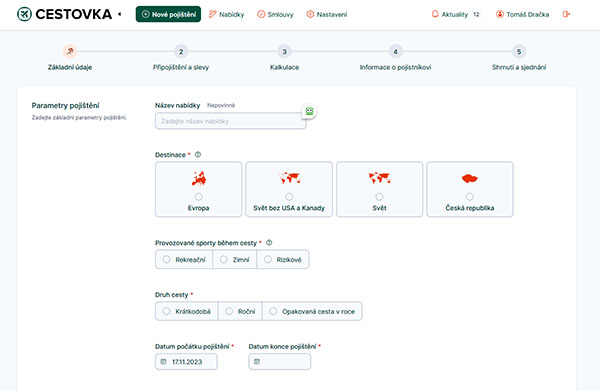Choose the Zimní sports option
The height and width of the screenshot is (391, 600).
235,259
